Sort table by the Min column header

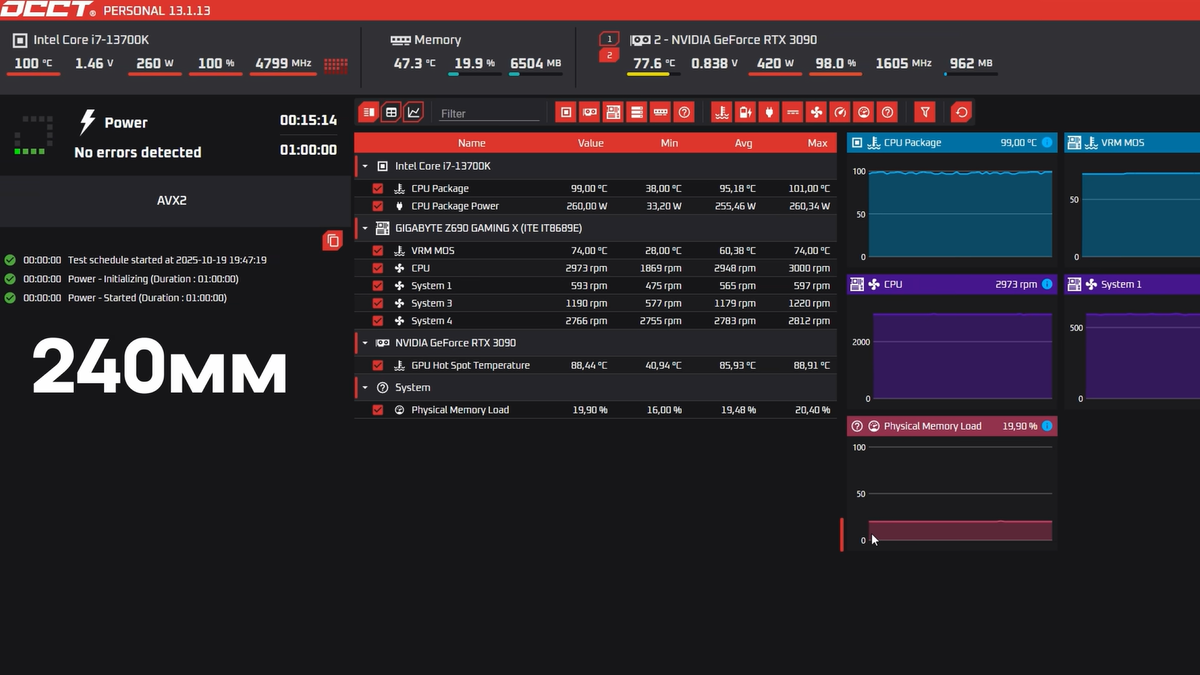point(670,143)
